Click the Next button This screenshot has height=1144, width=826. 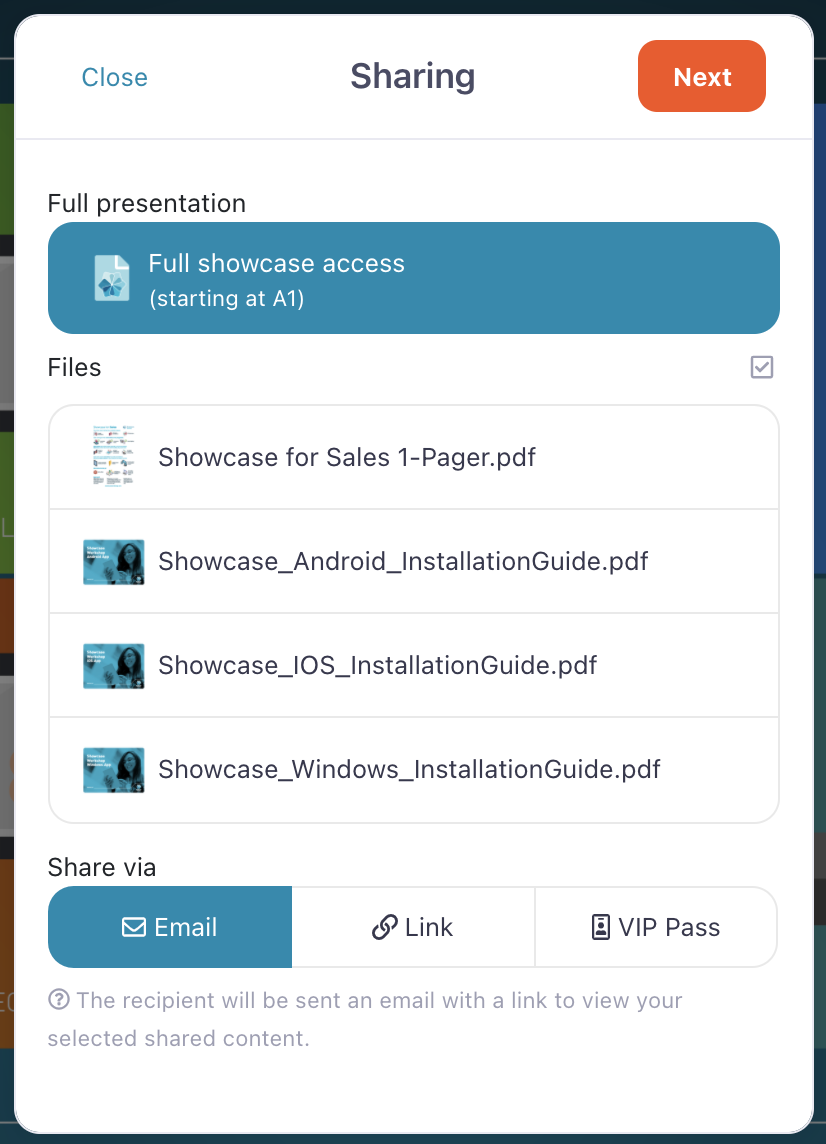pos(701,77)
